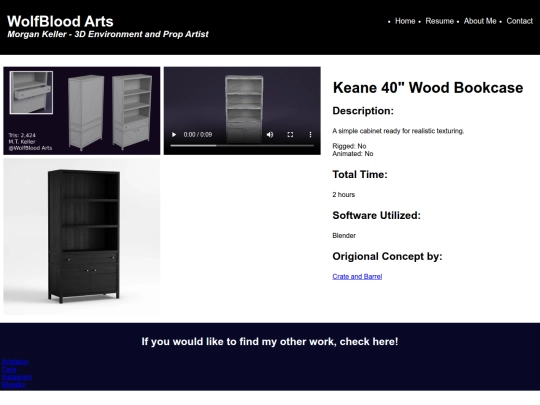Open the About Me page
The image size is (540, 405).
click(x=480, y=21)
